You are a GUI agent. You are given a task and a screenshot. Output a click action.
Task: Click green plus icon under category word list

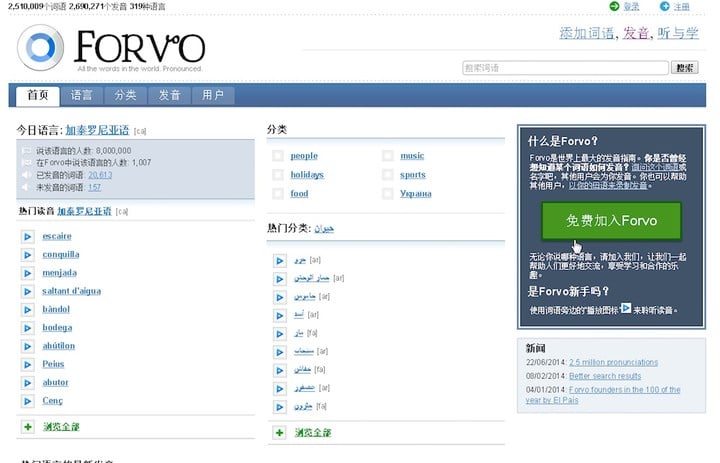point(280,433)
